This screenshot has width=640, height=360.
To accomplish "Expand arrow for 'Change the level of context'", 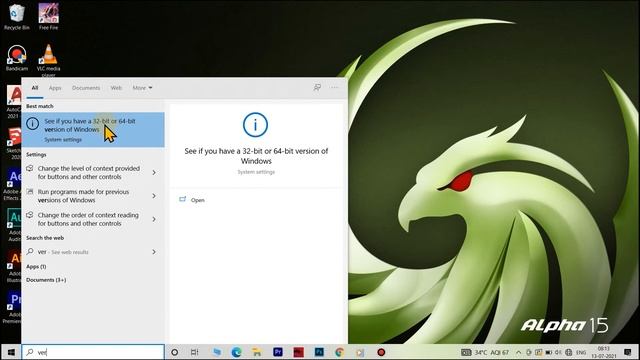I will tap(154, 173).
